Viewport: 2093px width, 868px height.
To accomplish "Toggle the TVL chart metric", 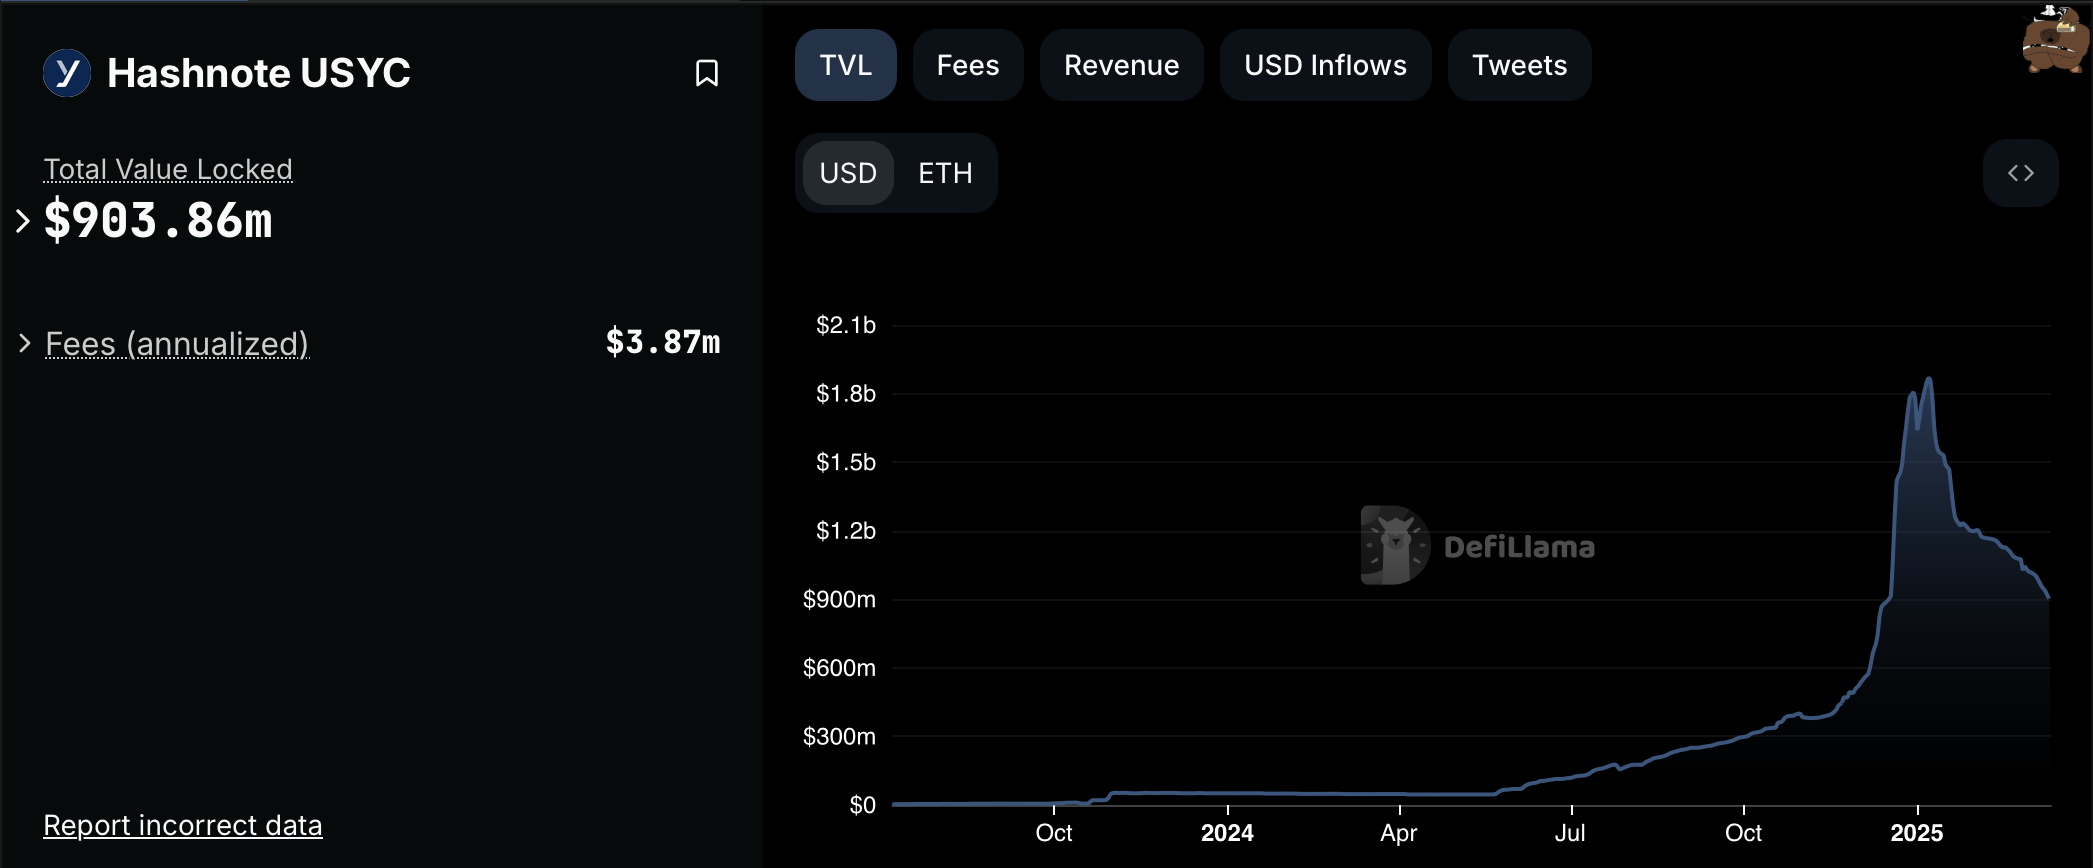I will click(x=845, y=65).
